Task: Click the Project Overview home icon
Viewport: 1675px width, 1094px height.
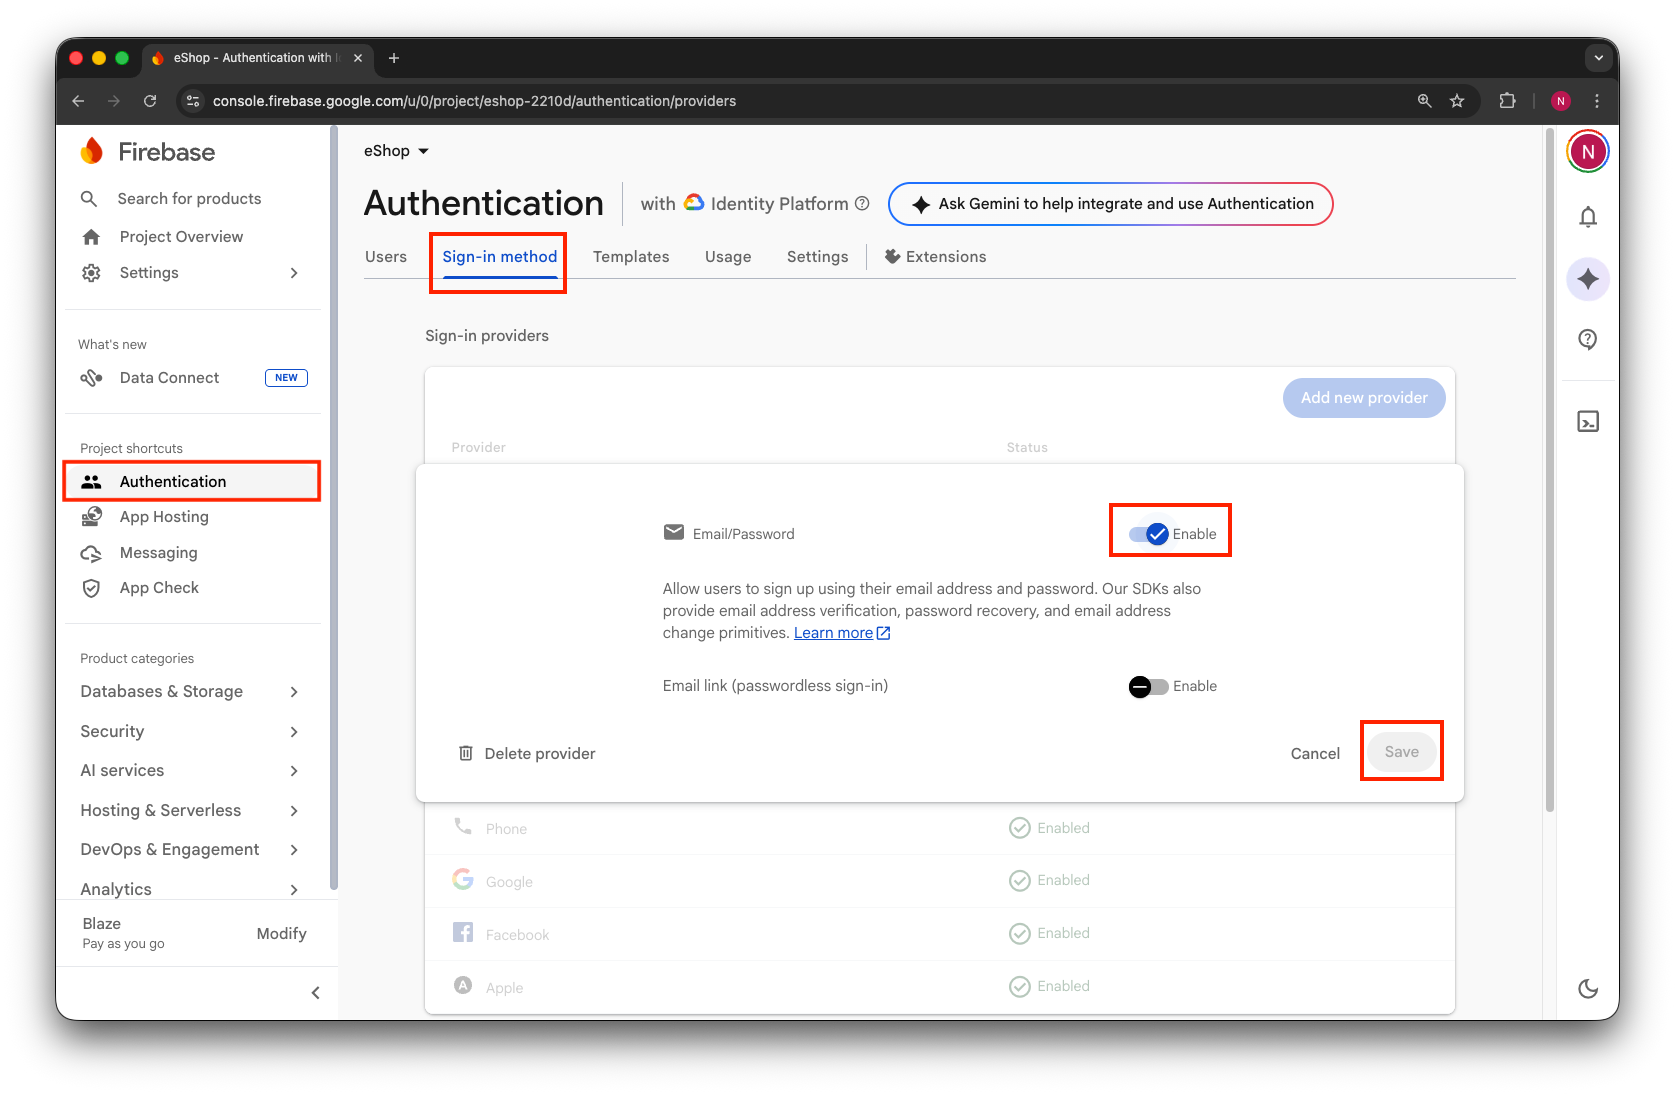Action: 91,237
